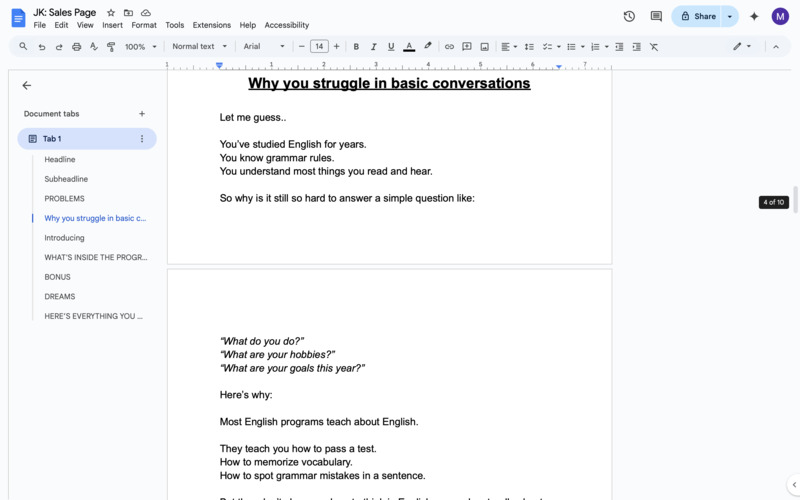This screenshot has height=500, width=800.
Task: Open the View menu
Action: pos(85,25)
